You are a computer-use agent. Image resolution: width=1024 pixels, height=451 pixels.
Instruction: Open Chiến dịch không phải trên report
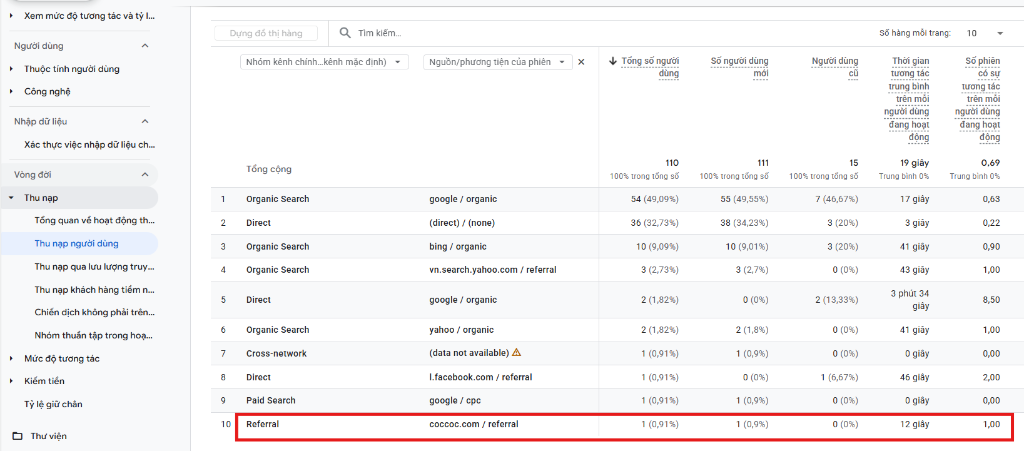pyautogui.click(x=95, y=312)
